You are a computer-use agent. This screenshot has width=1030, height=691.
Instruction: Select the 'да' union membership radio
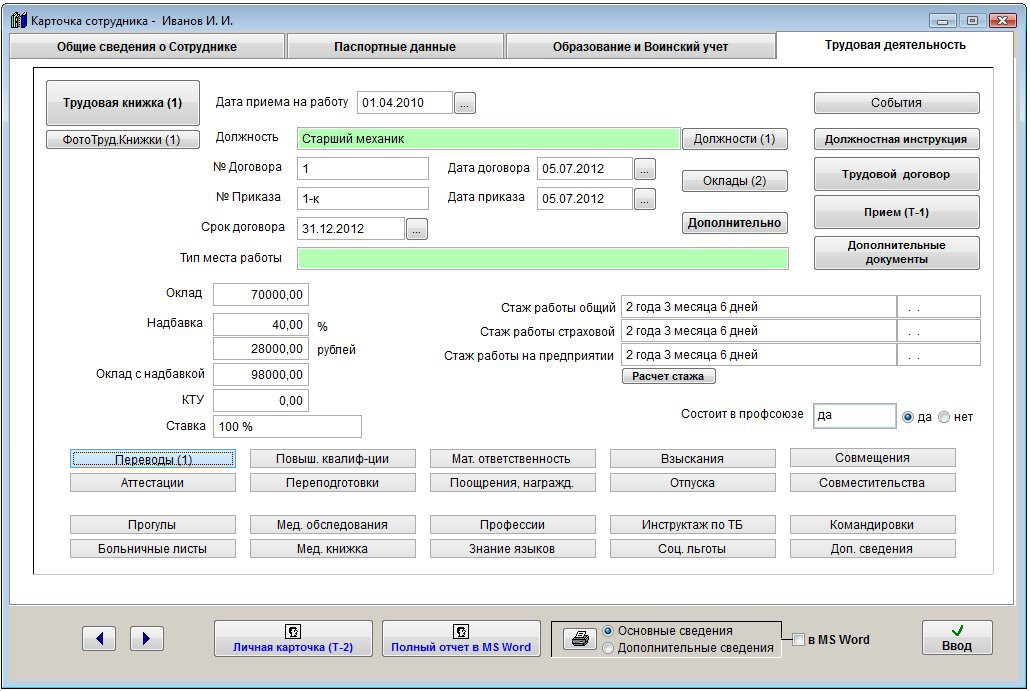908,417
